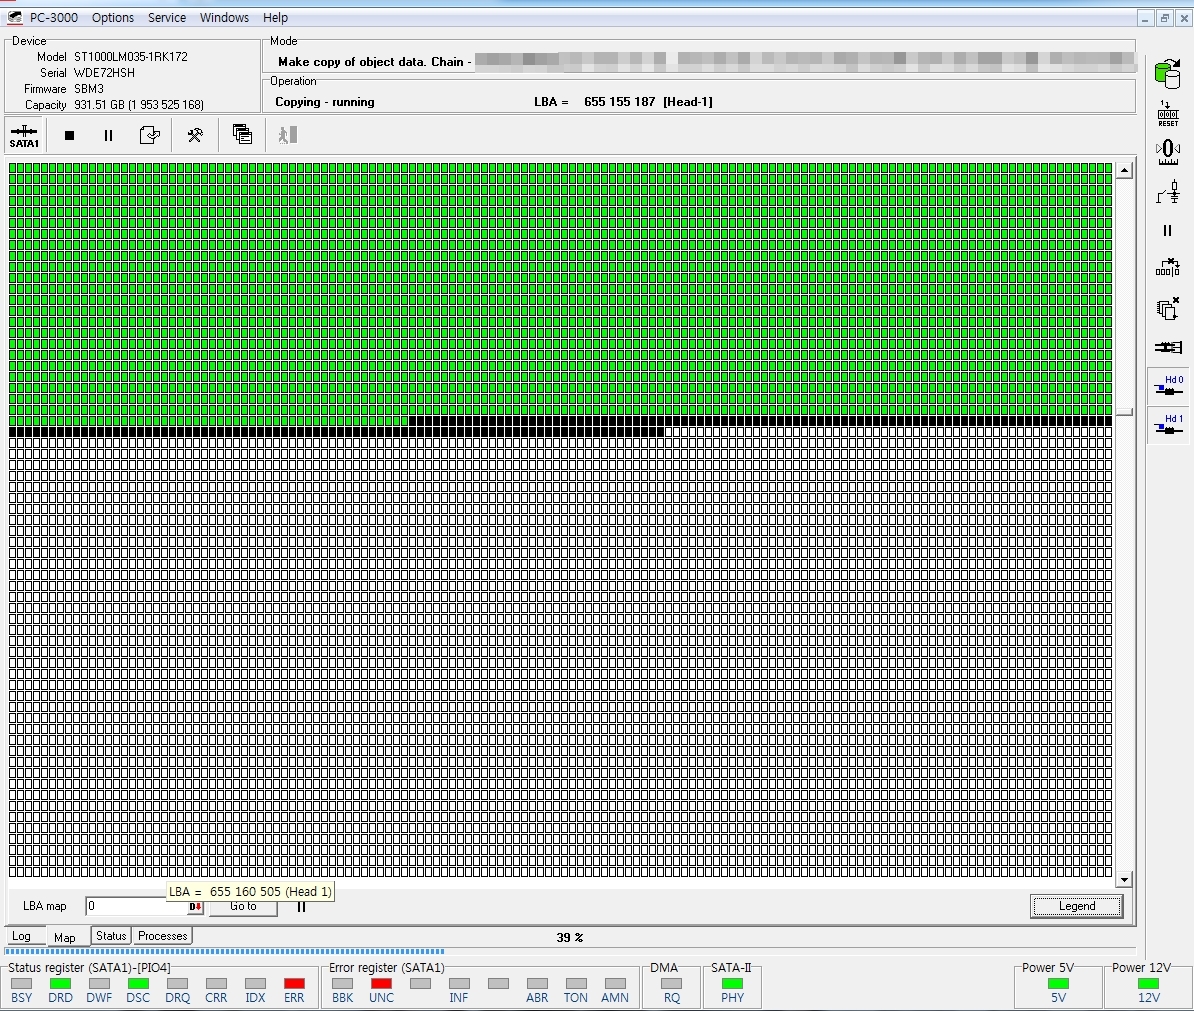The image size is (1194, 1011).
Task: Click the sidebar pause icon on the right
Action: (x=1167, y=231)
